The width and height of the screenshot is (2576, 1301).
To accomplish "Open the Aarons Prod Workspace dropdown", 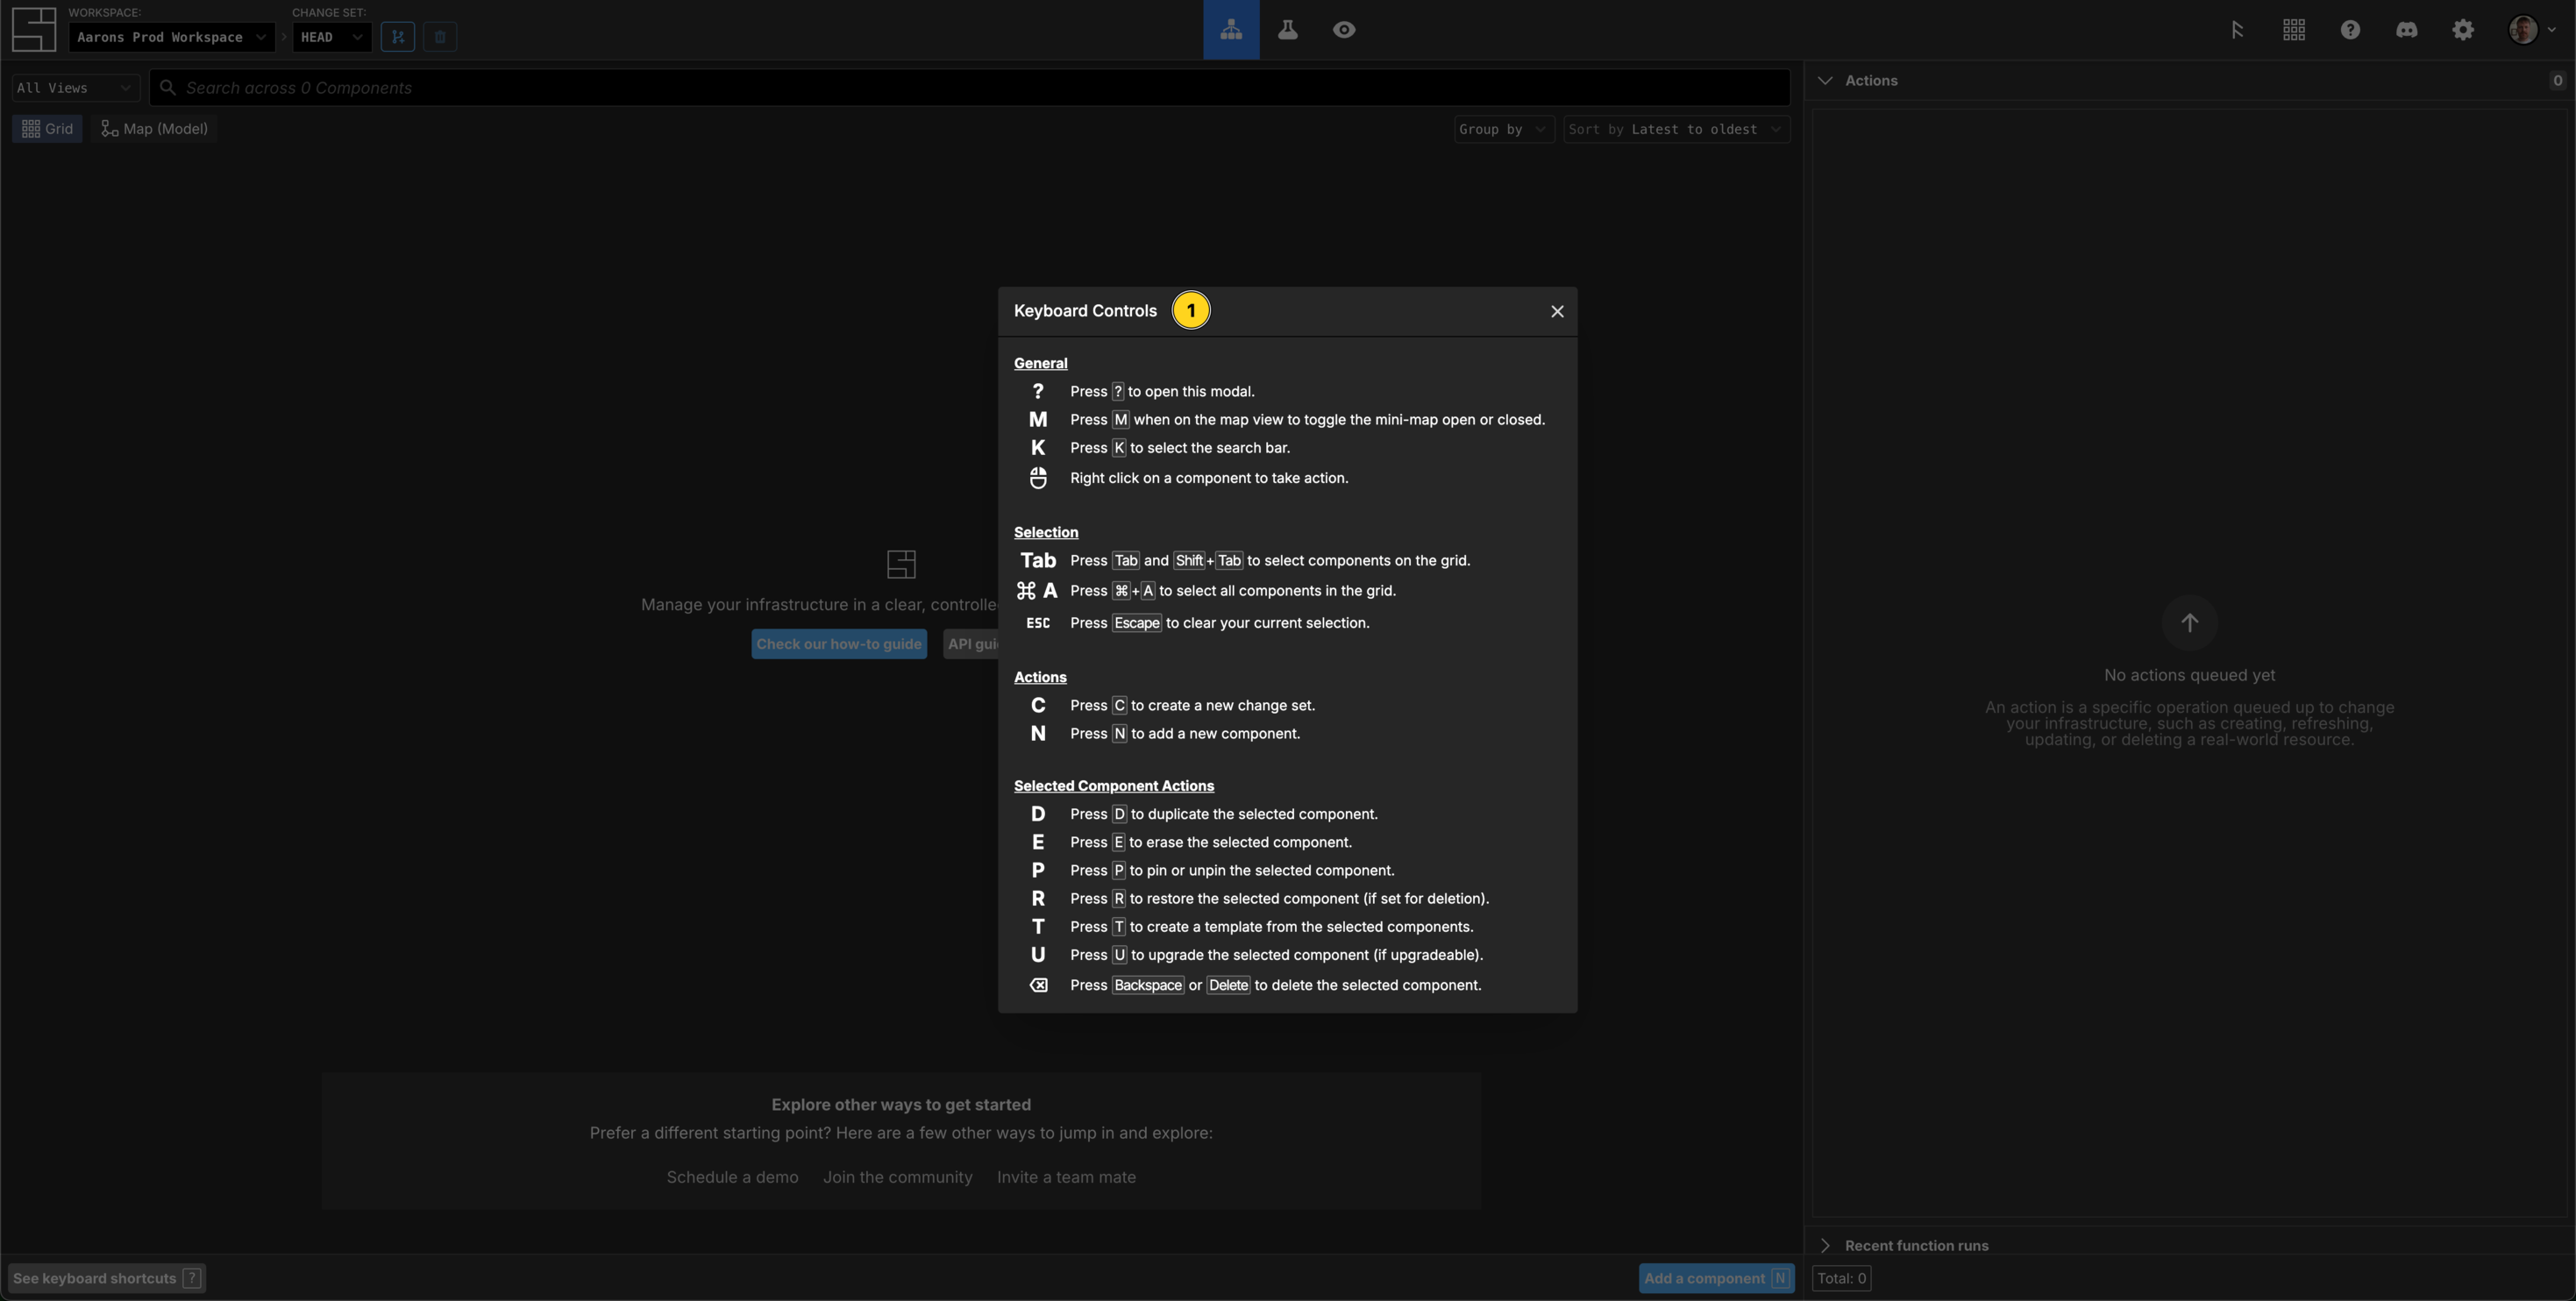I will click(x=171, y=37).
